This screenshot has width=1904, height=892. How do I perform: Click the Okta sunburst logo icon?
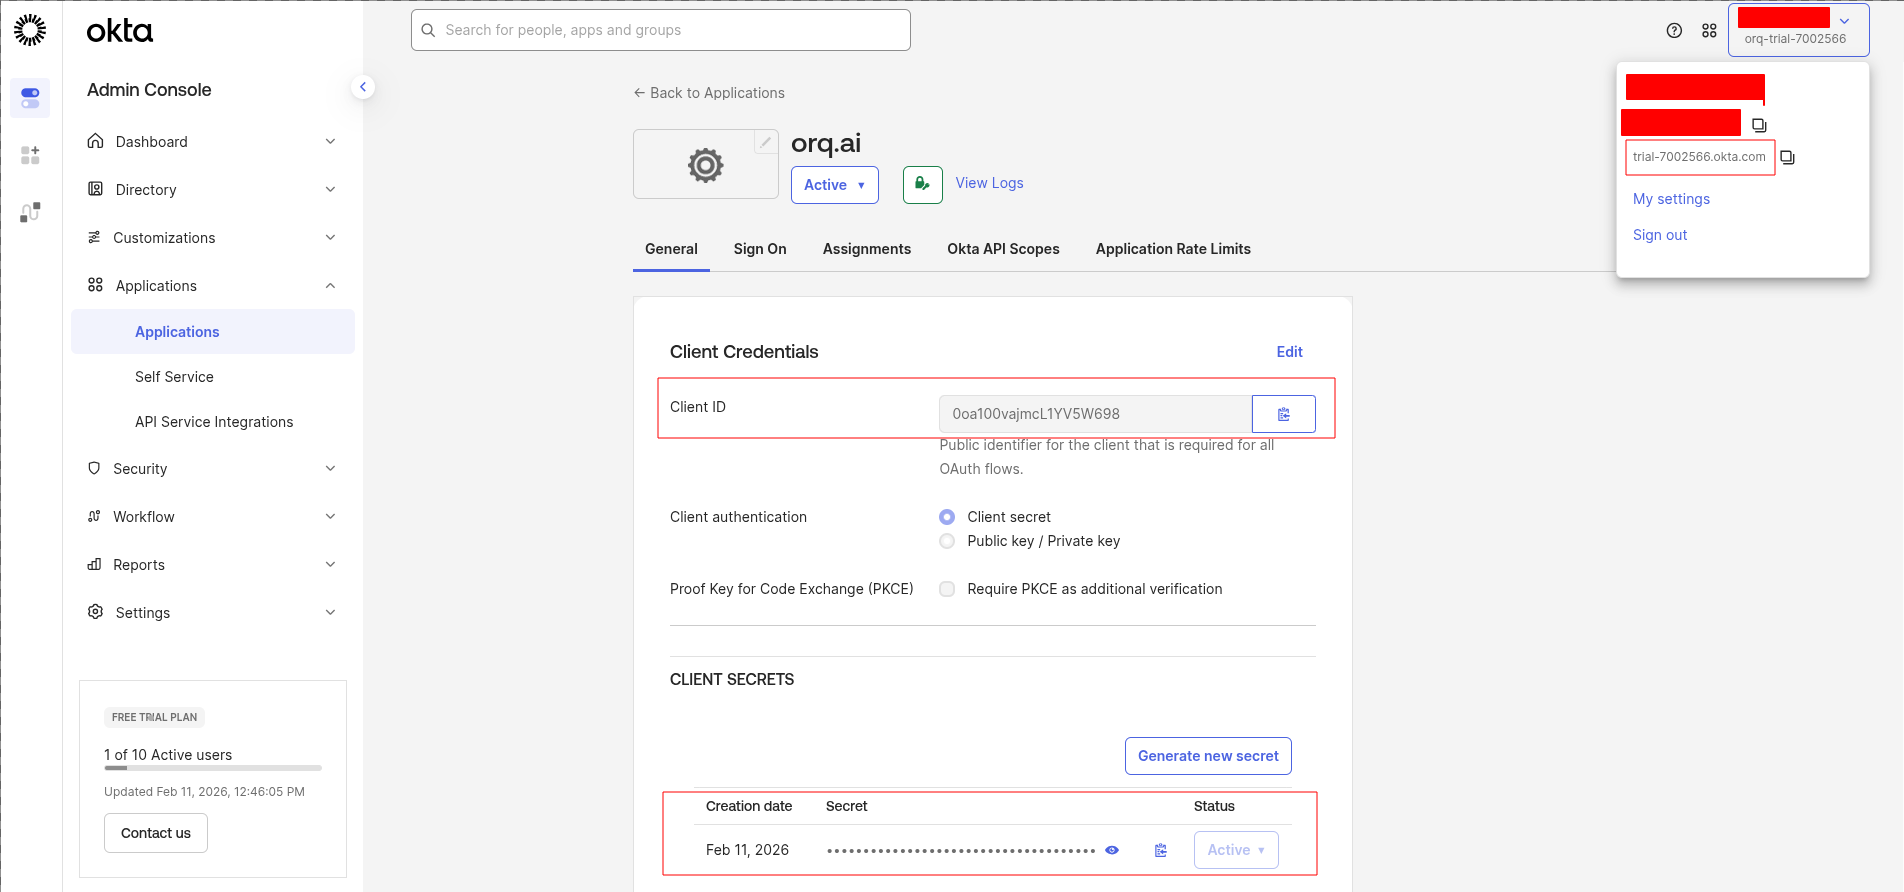(30, 30)
